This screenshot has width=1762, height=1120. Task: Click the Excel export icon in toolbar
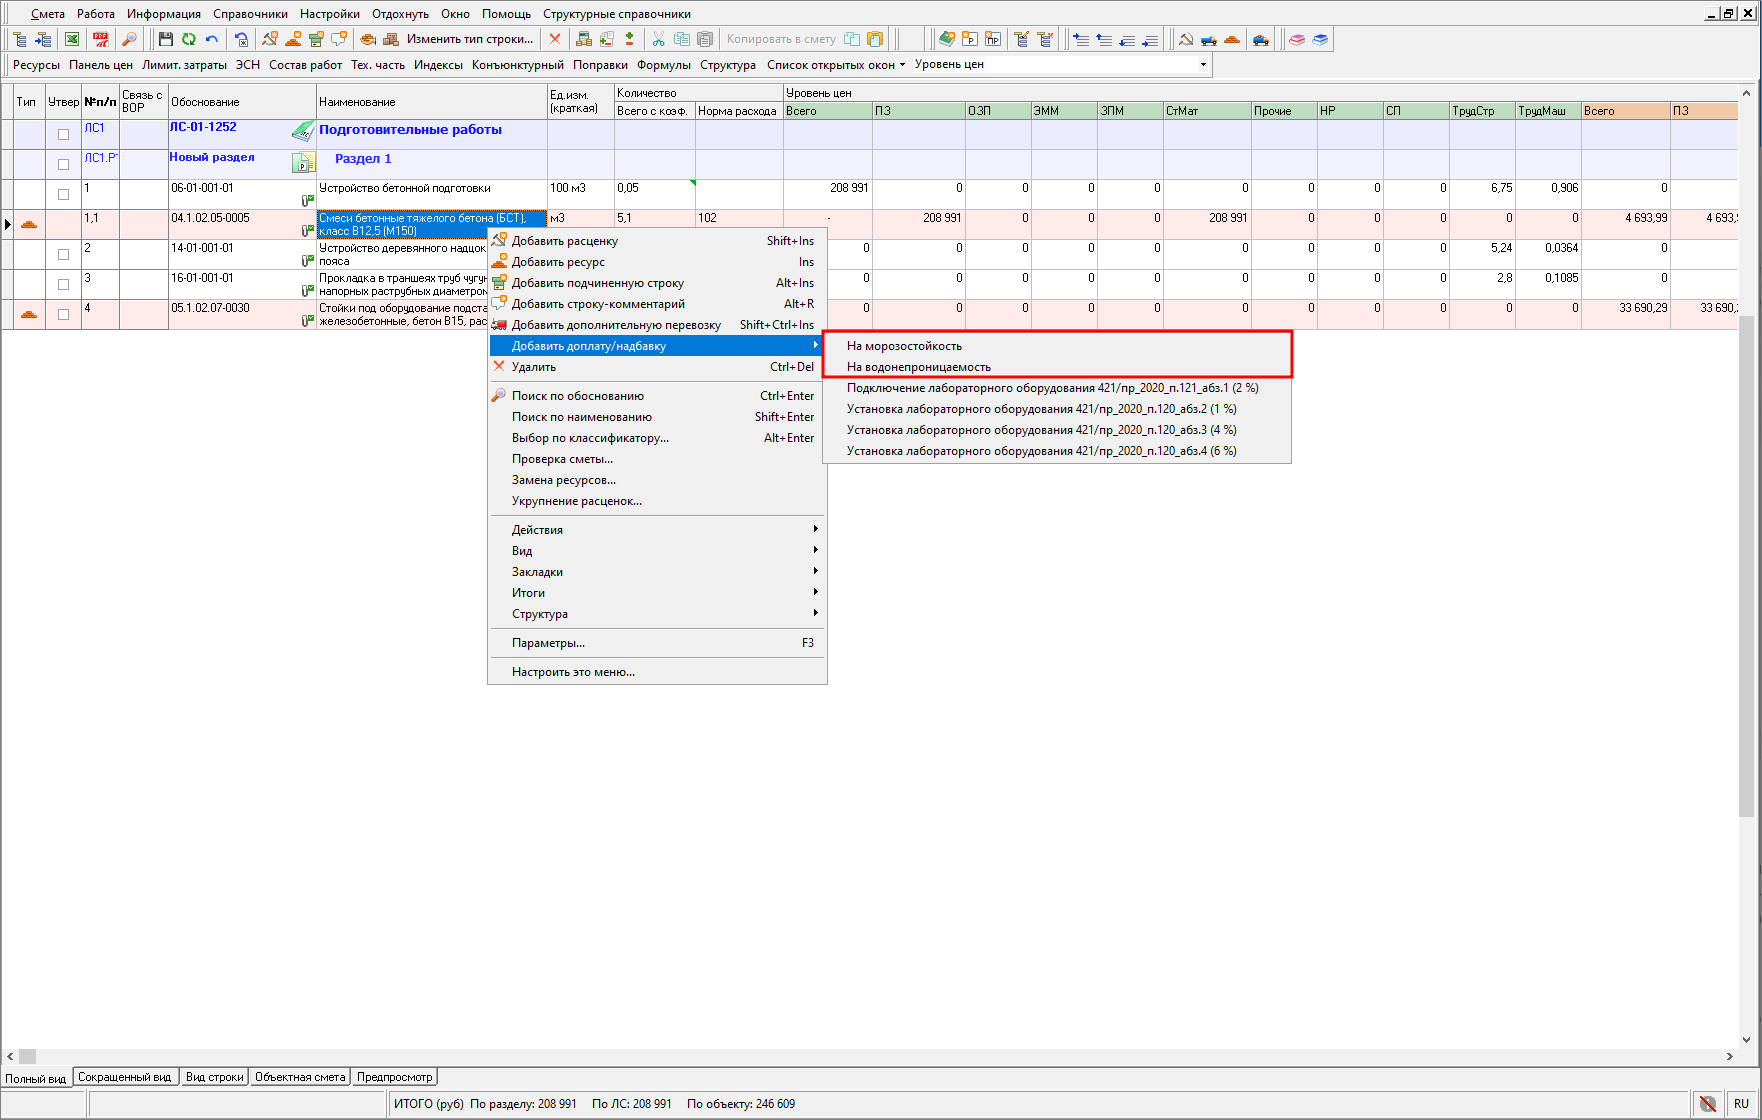tap(72, 39)
